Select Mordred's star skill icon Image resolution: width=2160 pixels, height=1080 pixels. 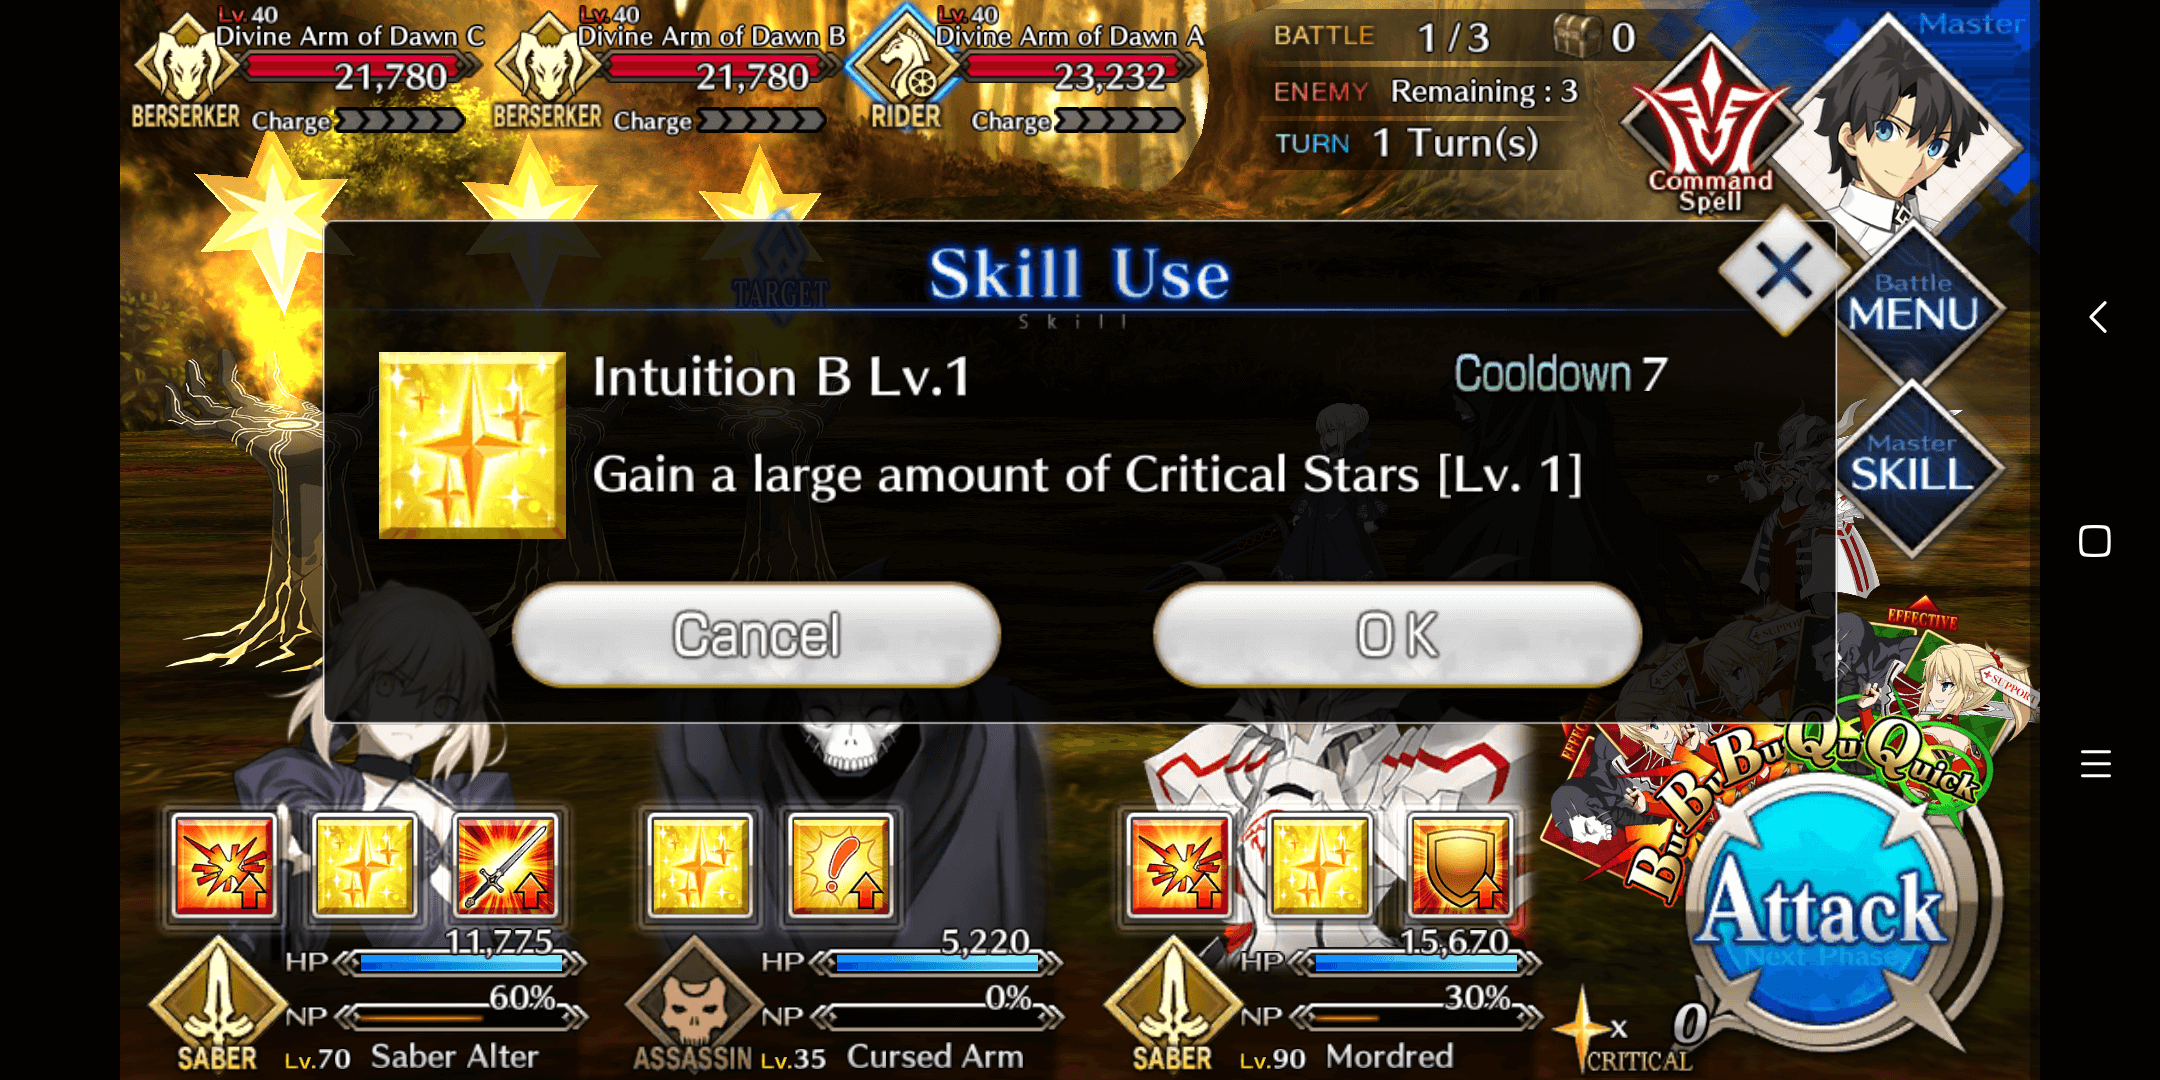(1320, 866)
